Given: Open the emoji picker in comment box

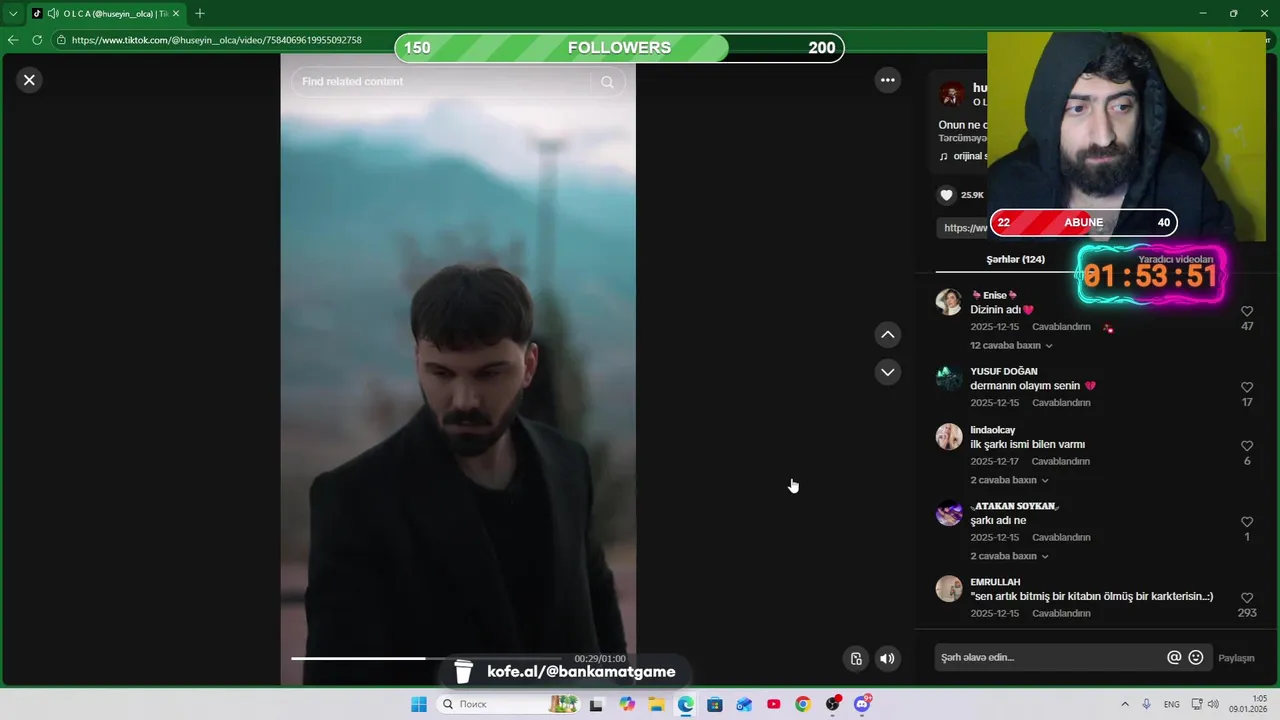Looking at the screenshot, I should coord(1196,657).
